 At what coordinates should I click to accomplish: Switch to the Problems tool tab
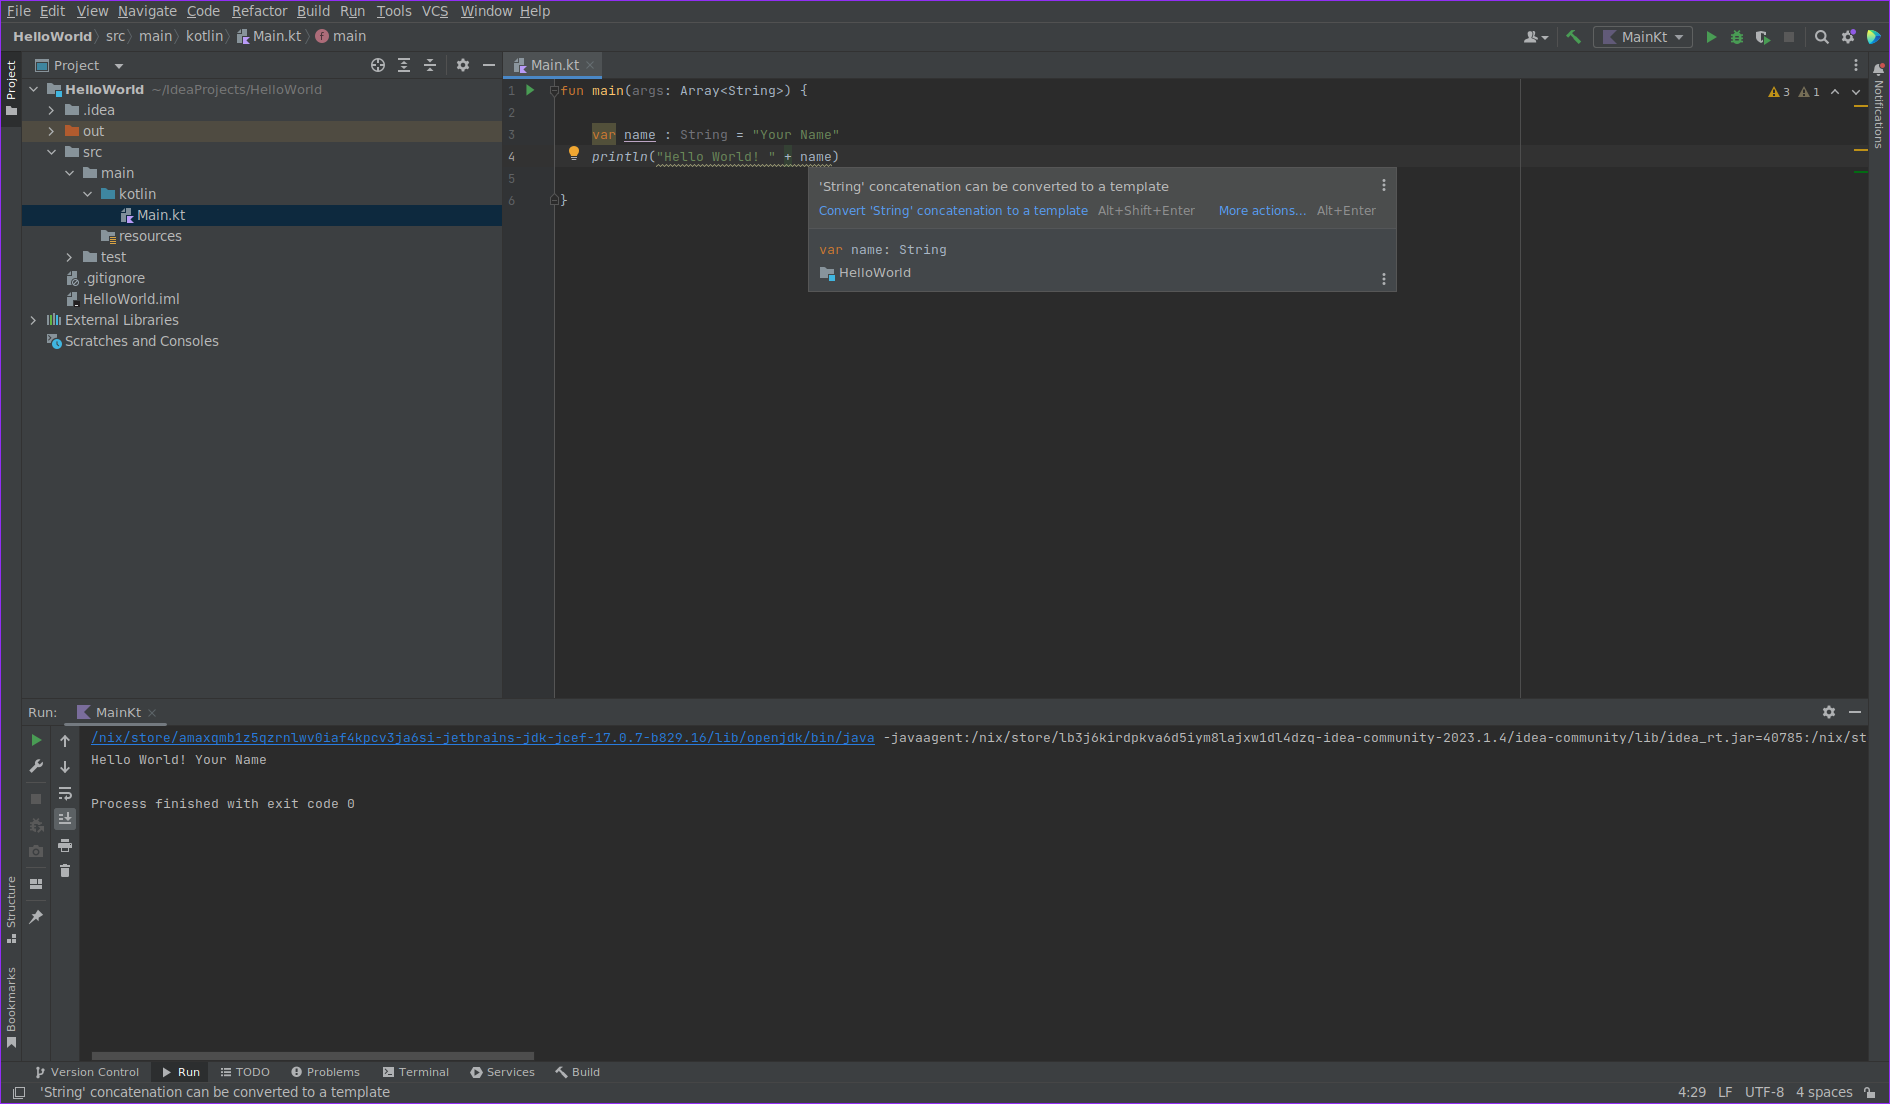pyautogui.click(x=325, y=1072)
